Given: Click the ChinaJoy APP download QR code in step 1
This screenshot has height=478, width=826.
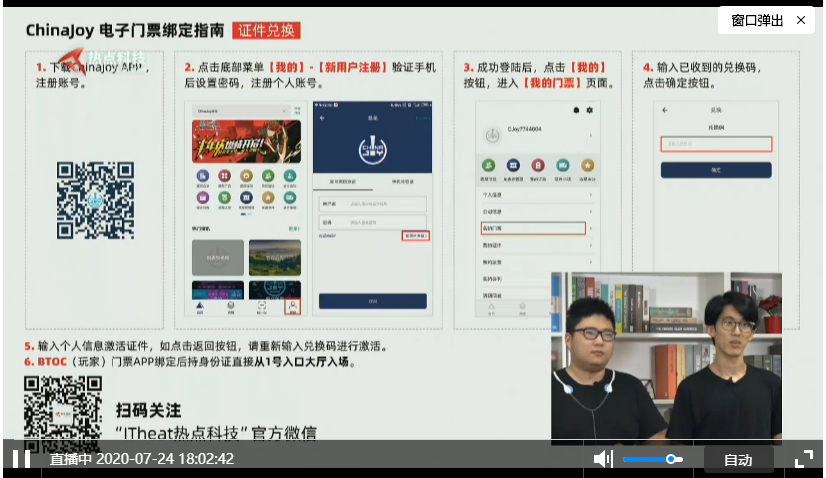Looking at the screenshot, I should (x=95, y=200).
